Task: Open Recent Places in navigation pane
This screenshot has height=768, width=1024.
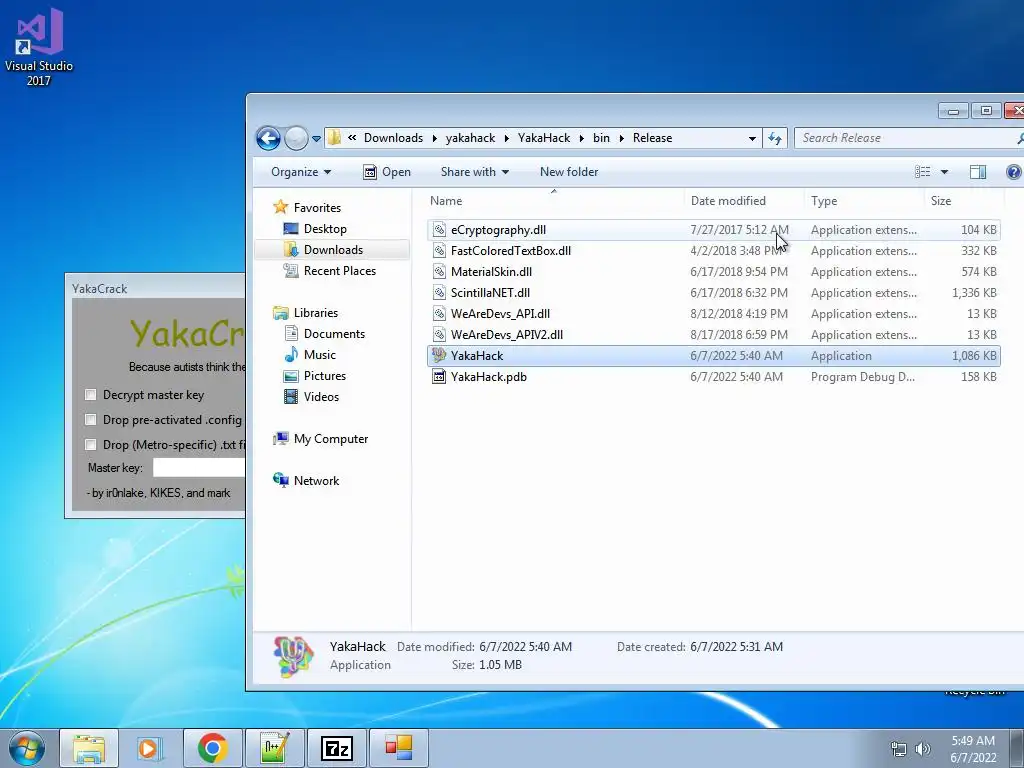Action: pos(330,270)
